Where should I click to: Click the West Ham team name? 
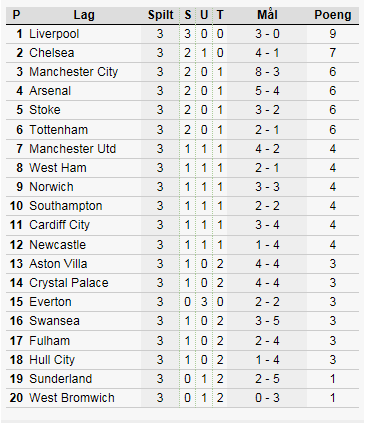click(x=58, y=168)
